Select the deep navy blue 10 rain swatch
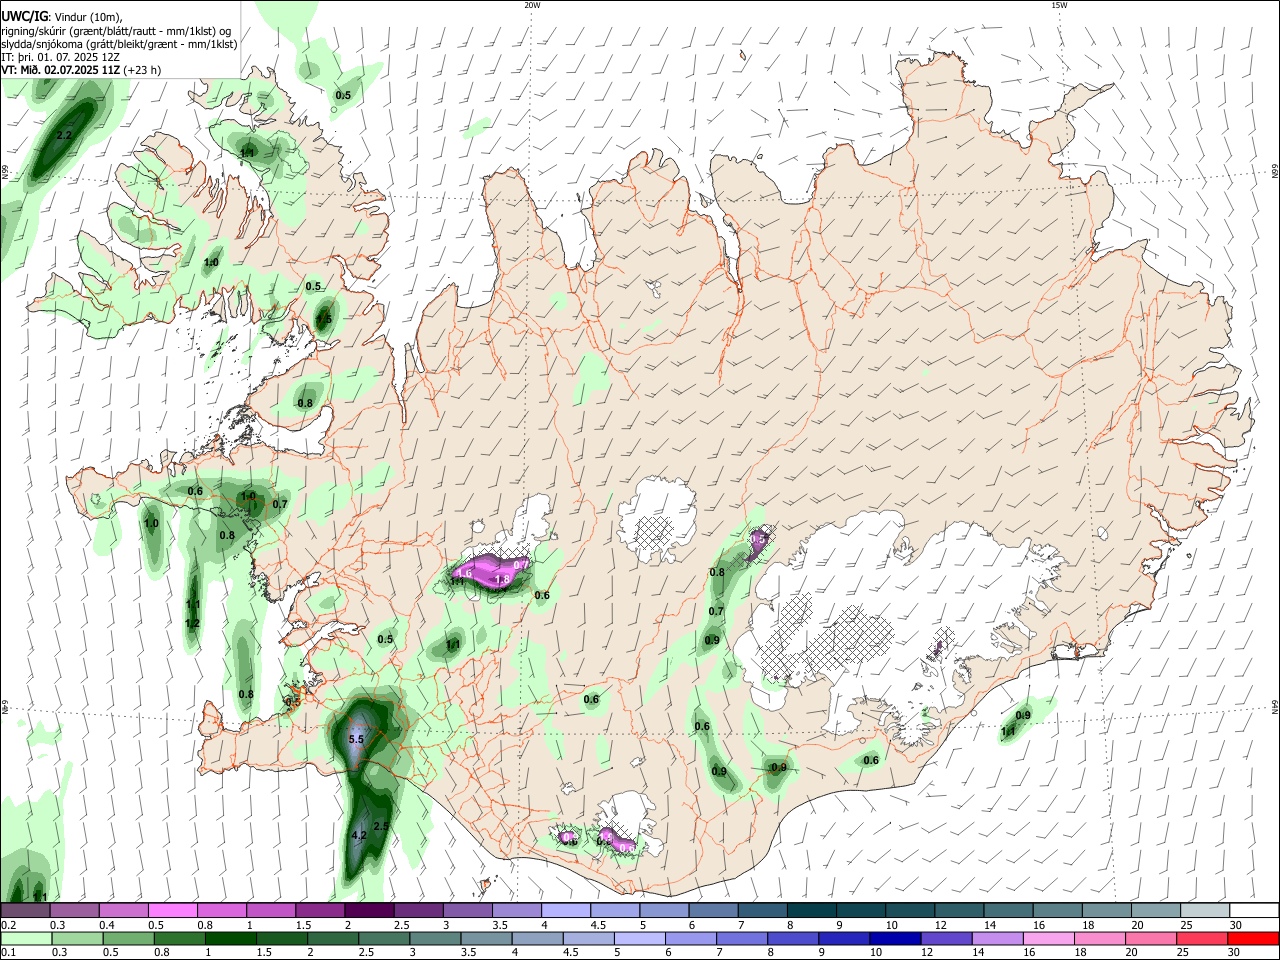 [895, 939]
